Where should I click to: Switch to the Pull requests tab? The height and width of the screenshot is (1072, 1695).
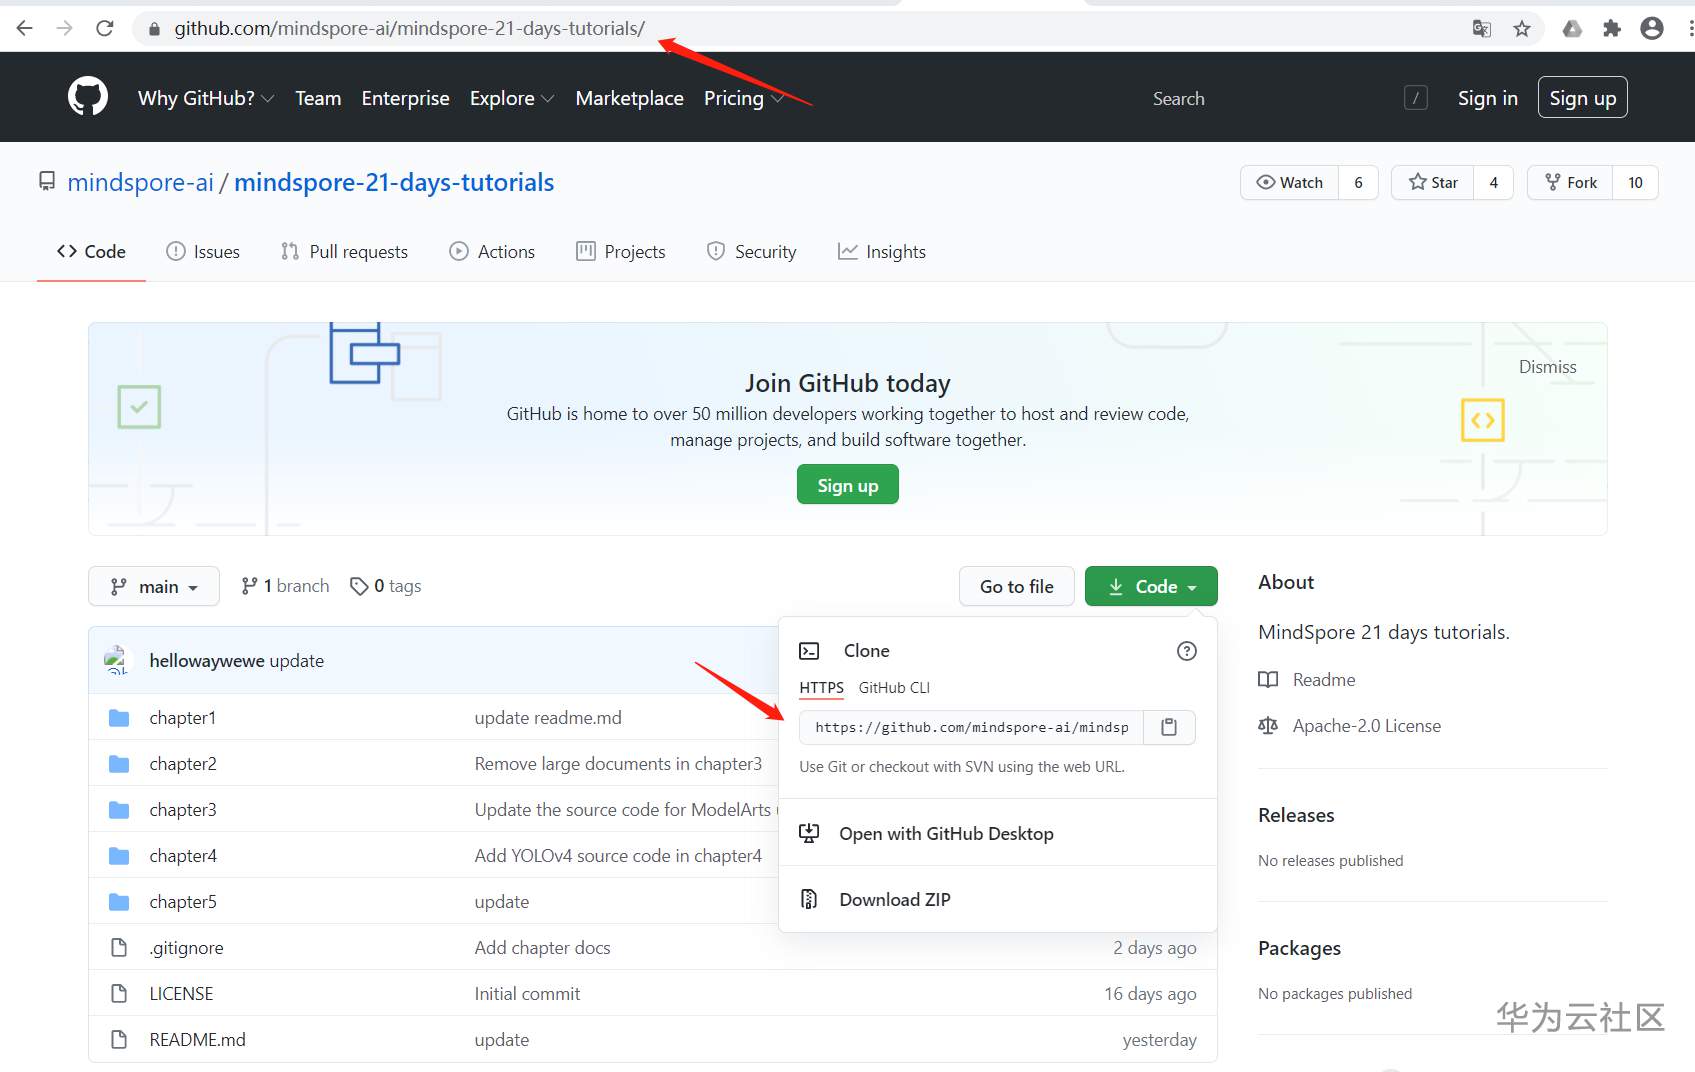[x=344, y=252]
